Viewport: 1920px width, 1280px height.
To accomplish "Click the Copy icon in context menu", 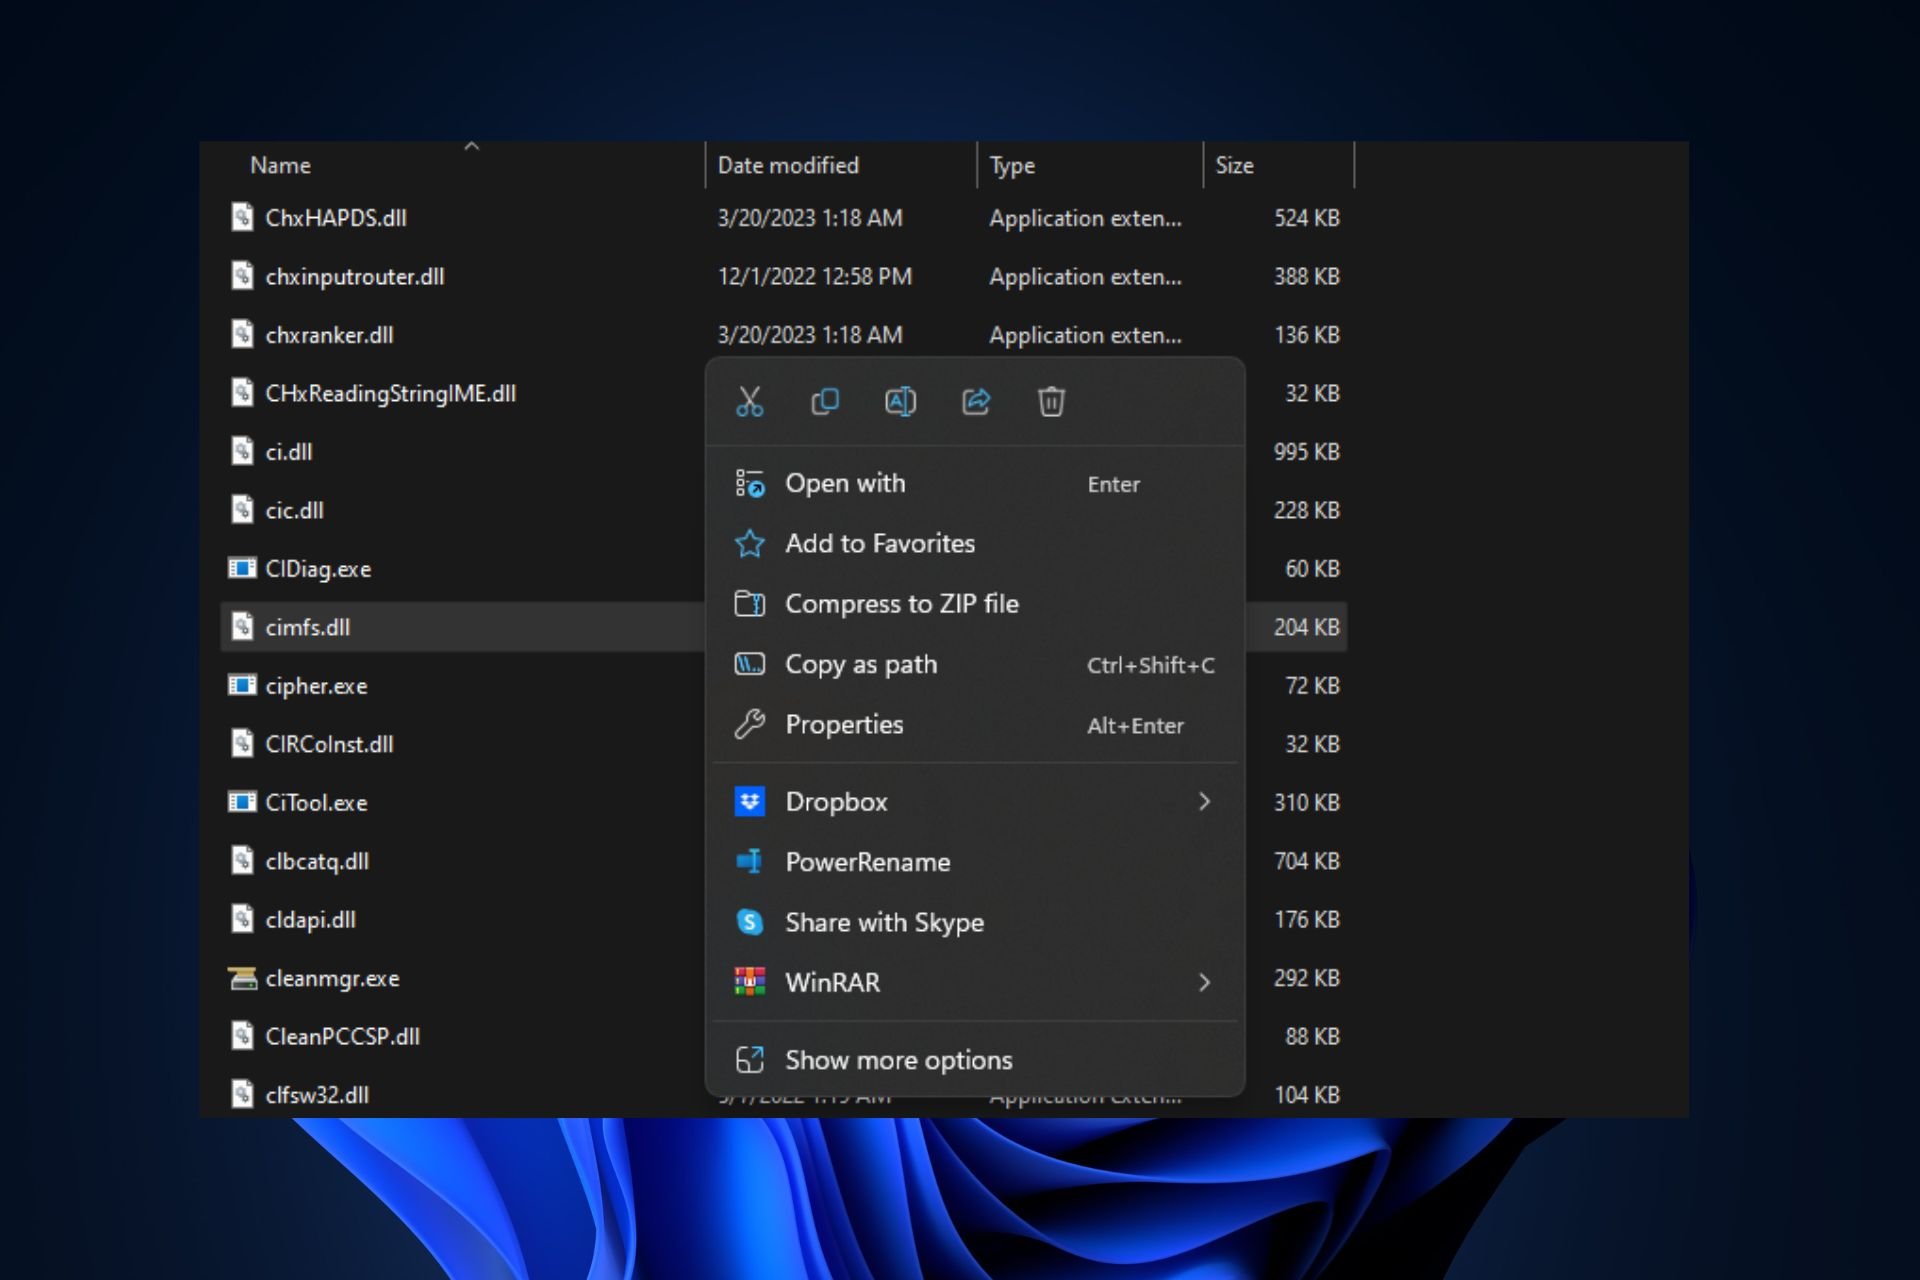I will 825,402.
